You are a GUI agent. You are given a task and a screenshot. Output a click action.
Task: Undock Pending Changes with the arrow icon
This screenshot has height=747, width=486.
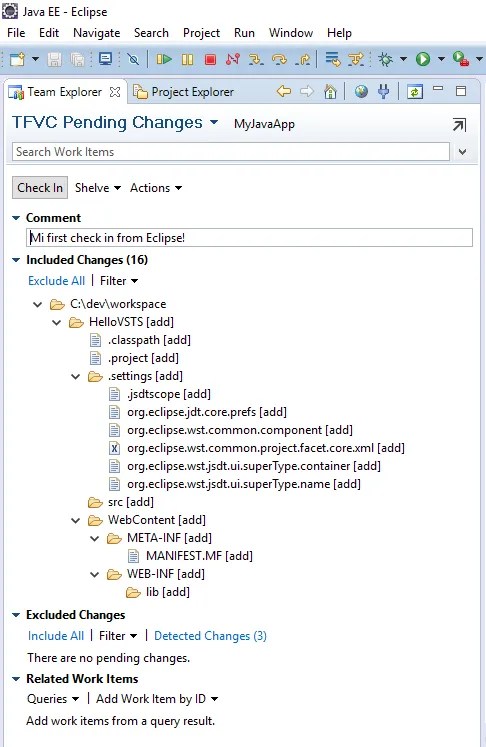point(459,125)
